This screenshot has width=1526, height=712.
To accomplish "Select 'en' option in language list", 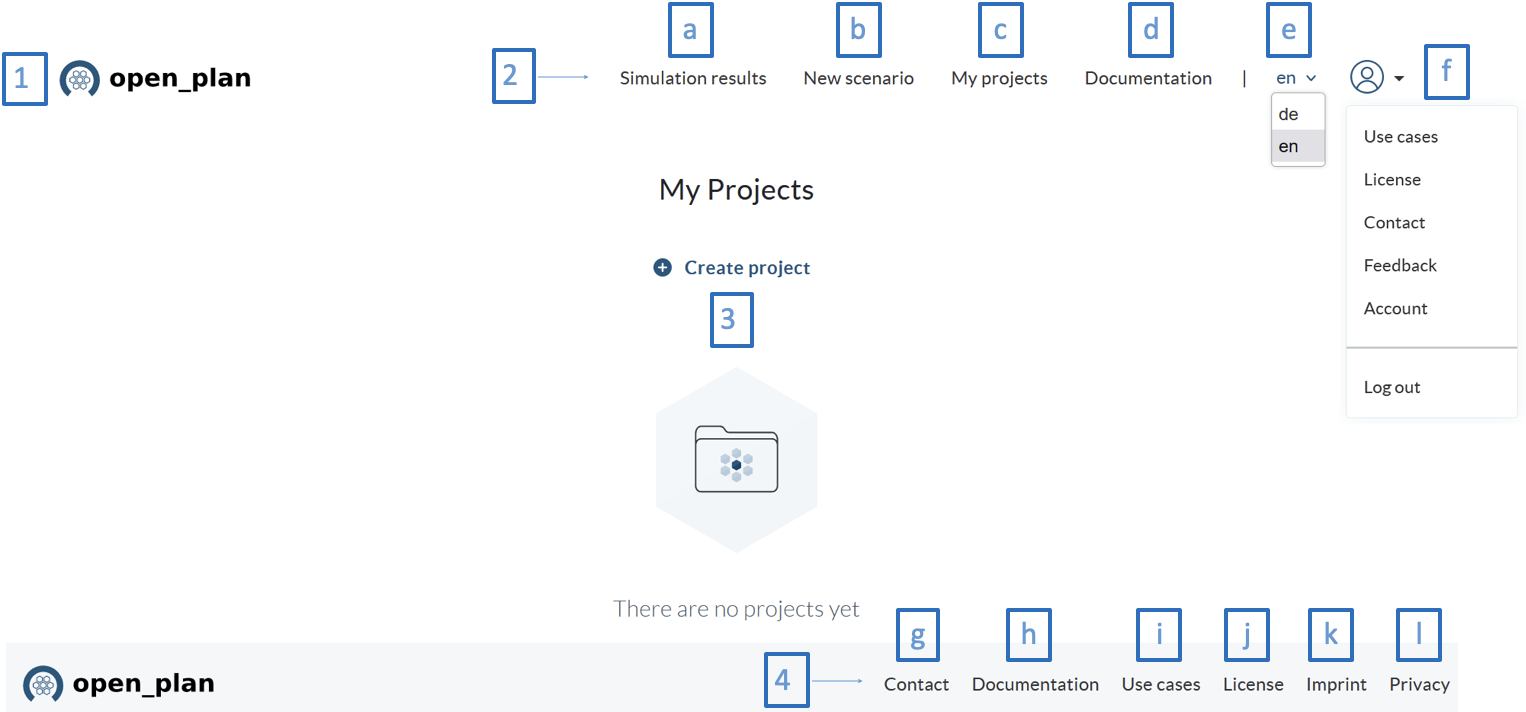I will (1289, 147).
